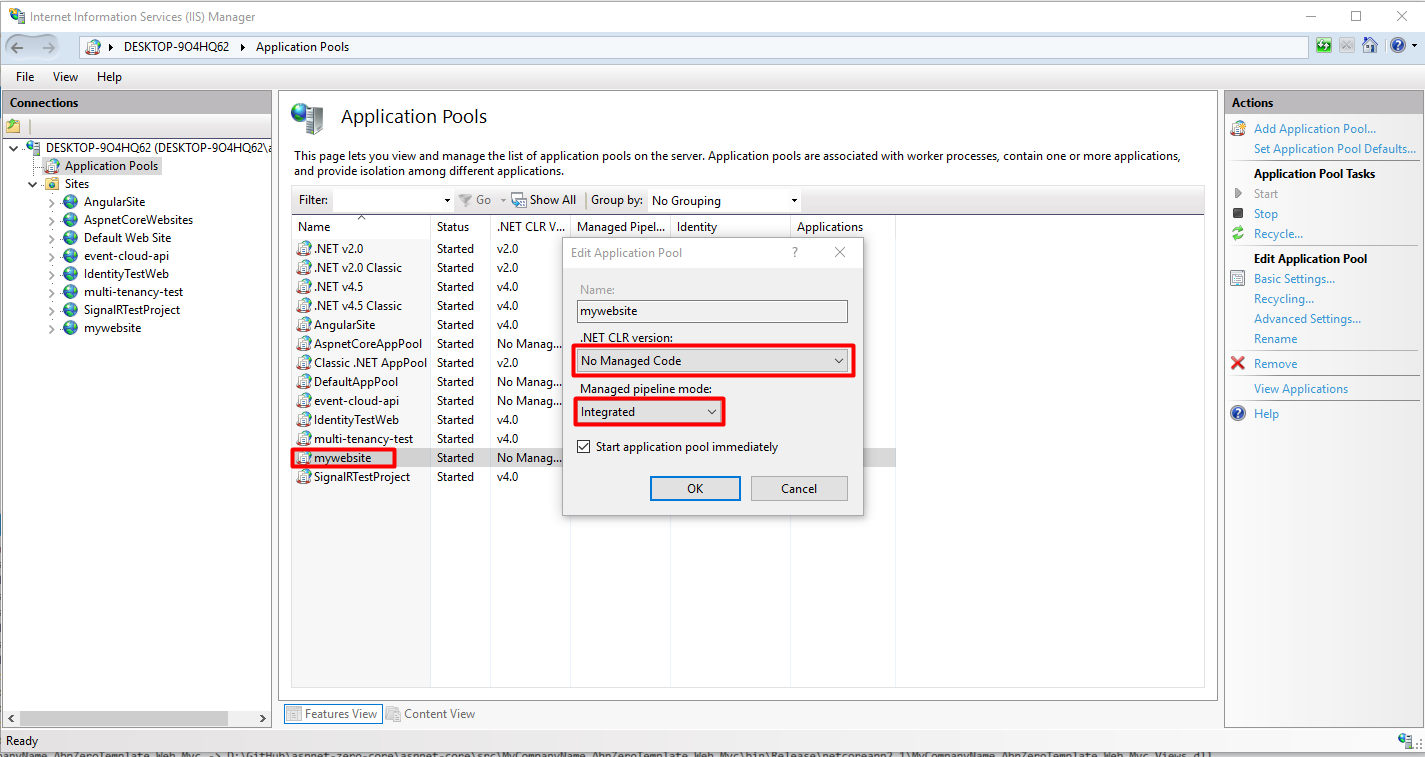Click the refresh page icon in address bar
Viewport: 1425px width, 757px height.
click(1324, 46)
